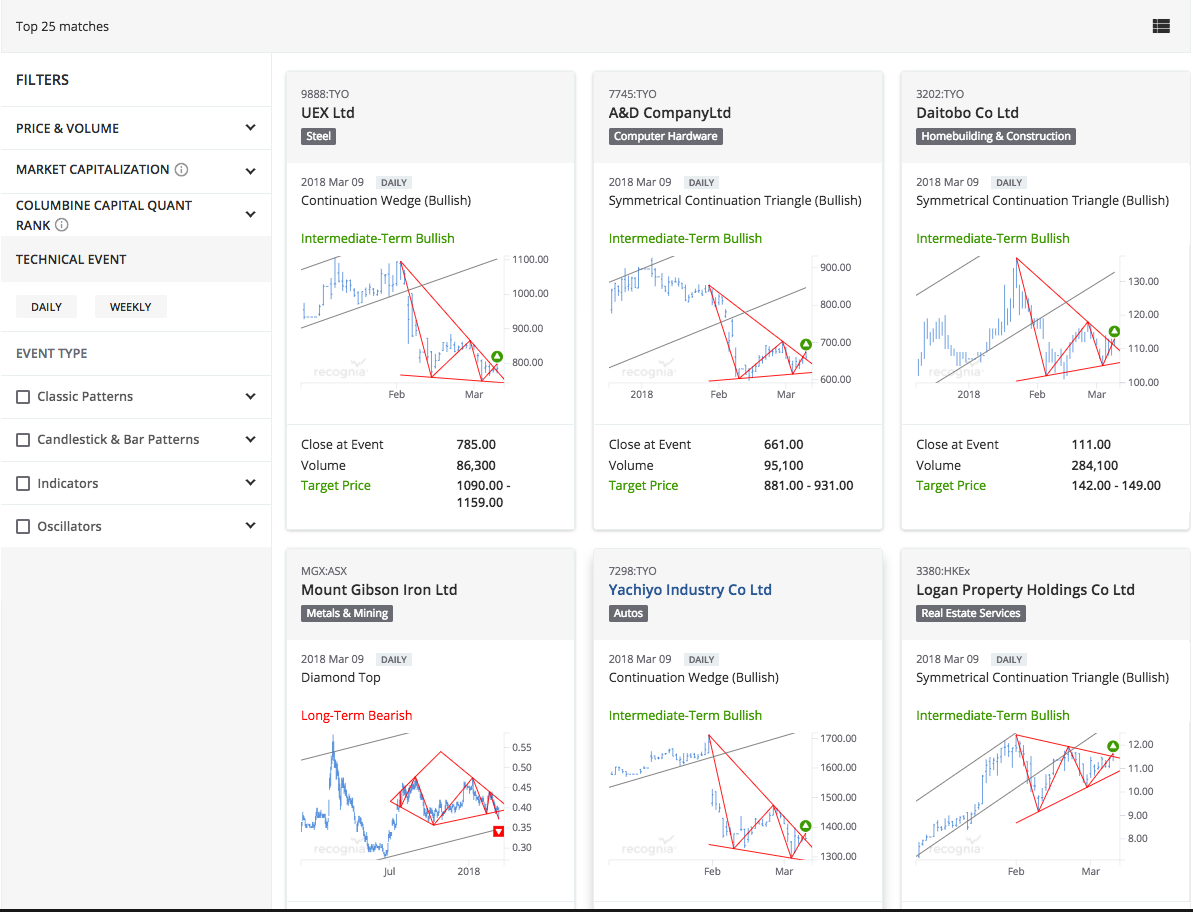Enable the Oscillators event type
1193x912 pixels.
click(x=22, y=525)
